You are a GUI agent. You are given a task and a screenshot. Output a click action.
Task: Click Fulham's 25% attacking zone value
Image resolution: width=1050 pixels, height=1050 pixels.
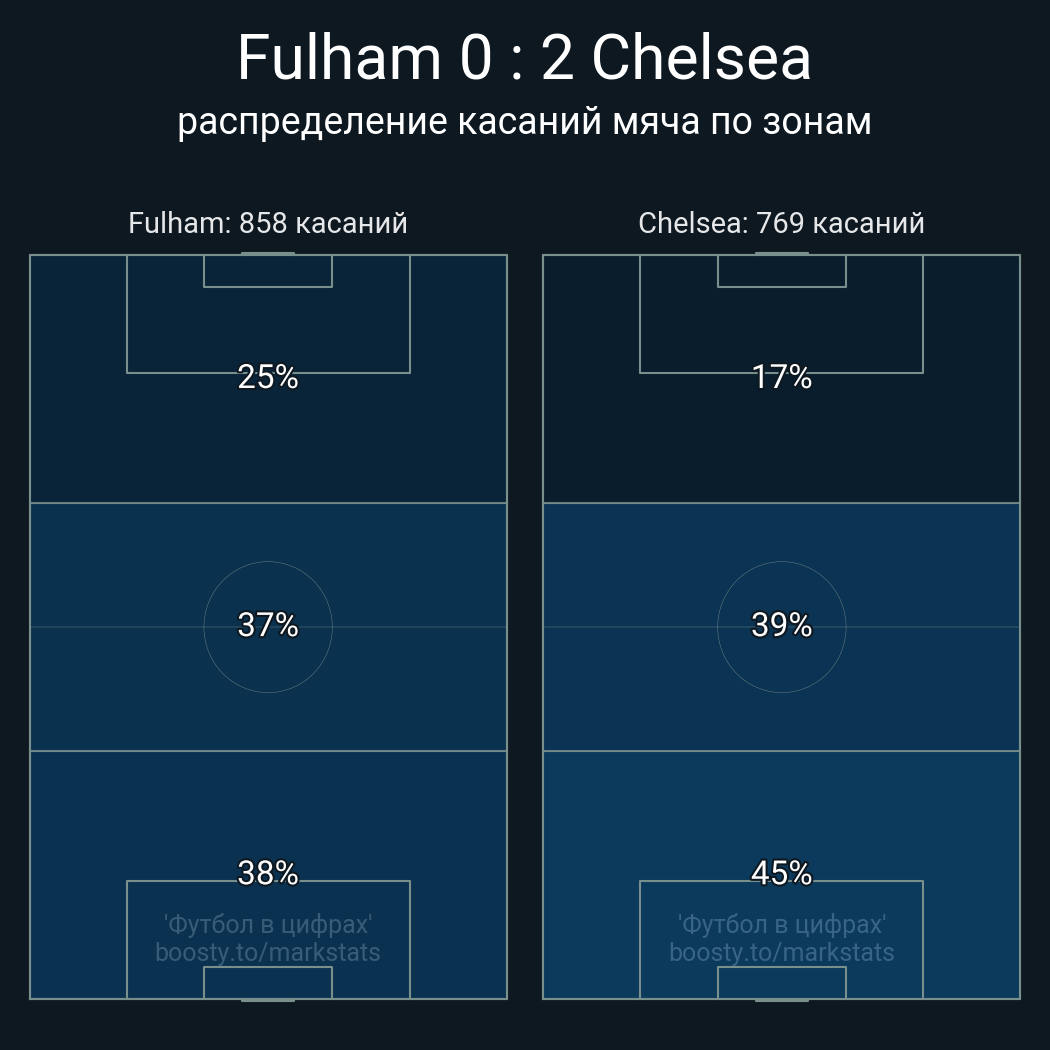(x=268, y=377)
